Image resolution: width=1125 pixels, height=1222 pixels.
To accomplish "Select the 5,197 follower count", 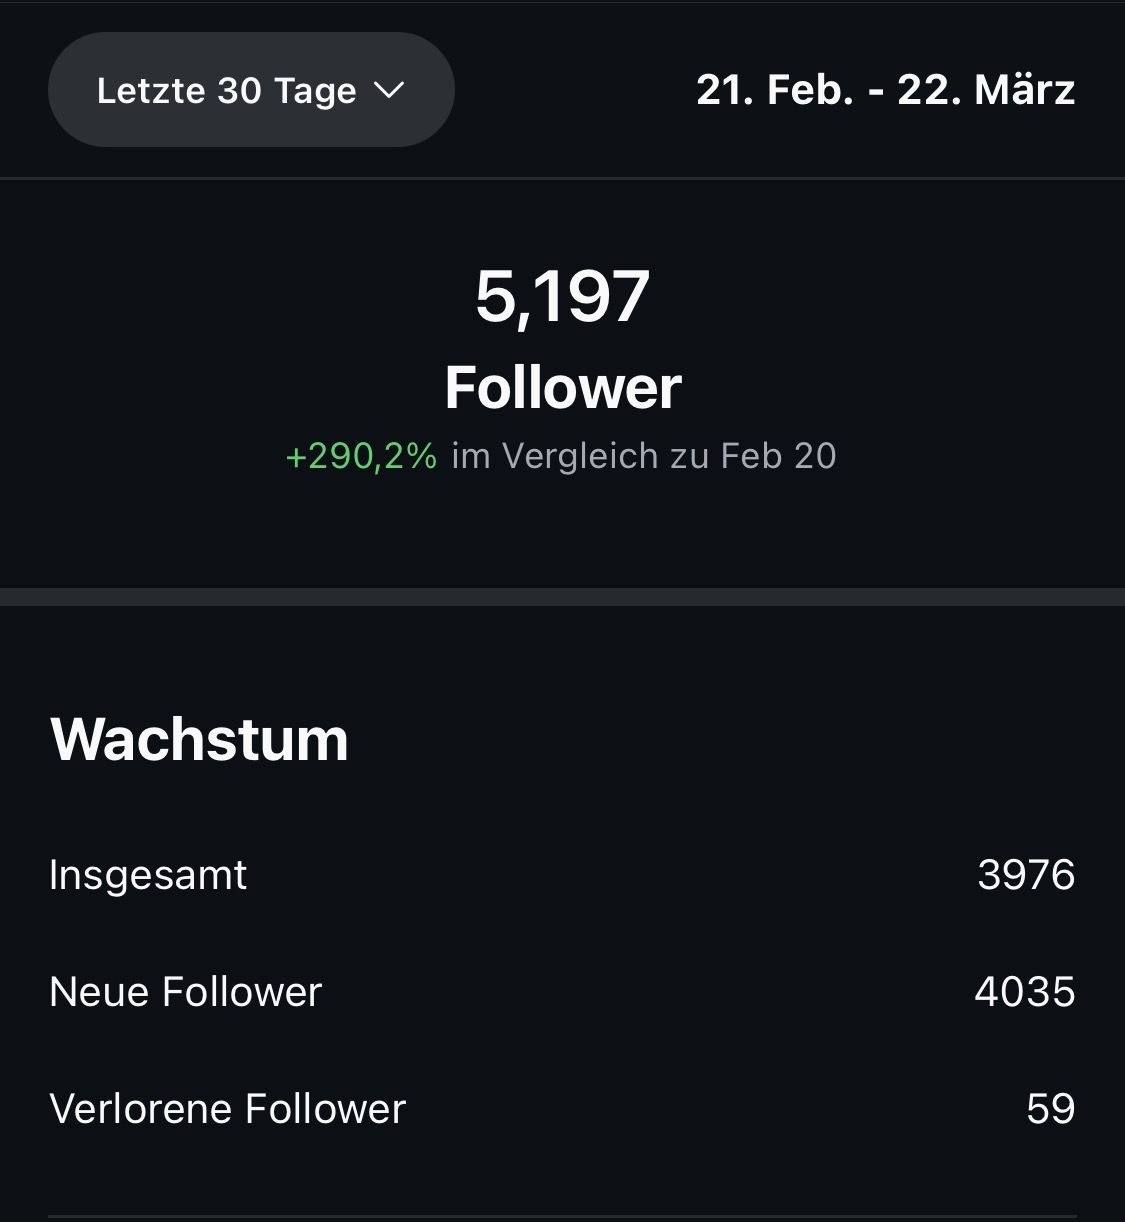I will [x=562, y=297].
